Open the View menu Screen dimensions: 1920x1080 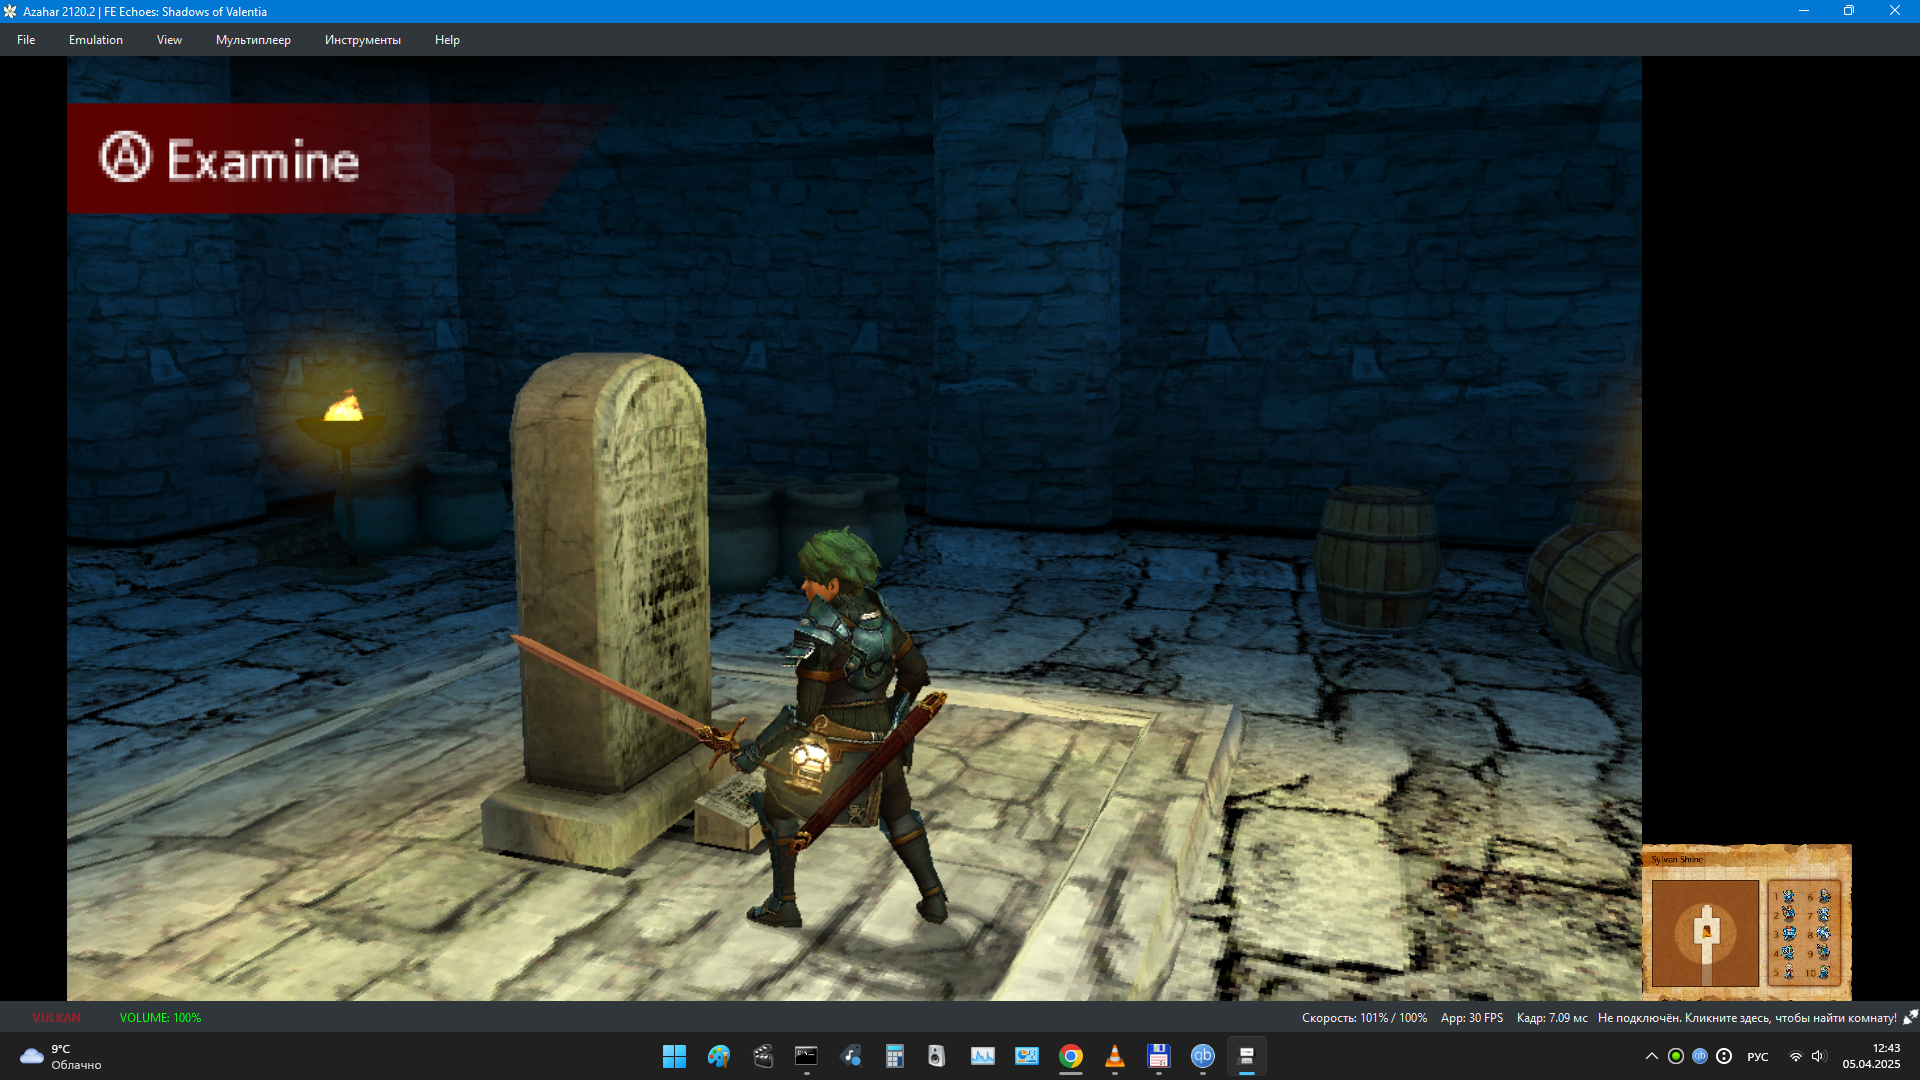click(x=169, y=40)
